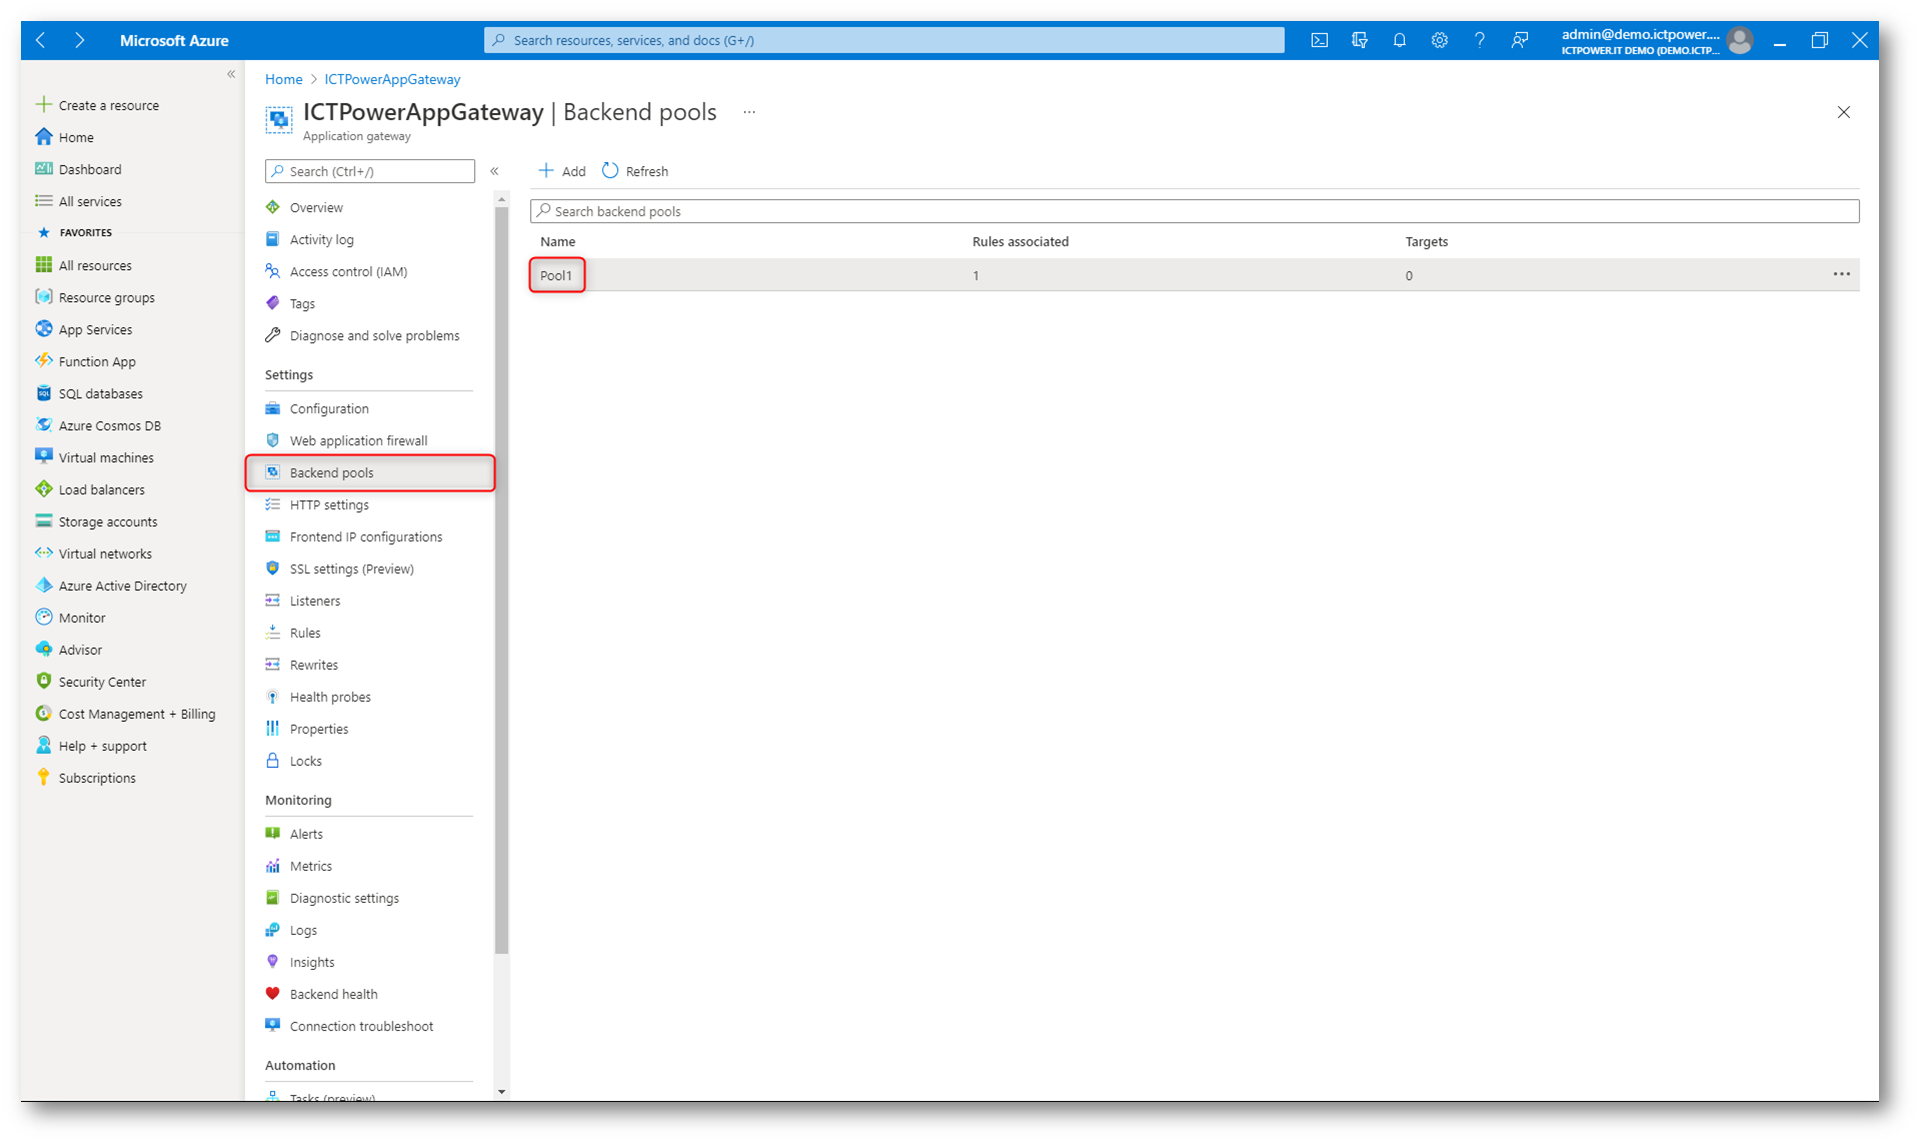Viewport: 1921px width, 1144px height.
Task: Click the resource menu search box
Action: click(x=370, y=171)
